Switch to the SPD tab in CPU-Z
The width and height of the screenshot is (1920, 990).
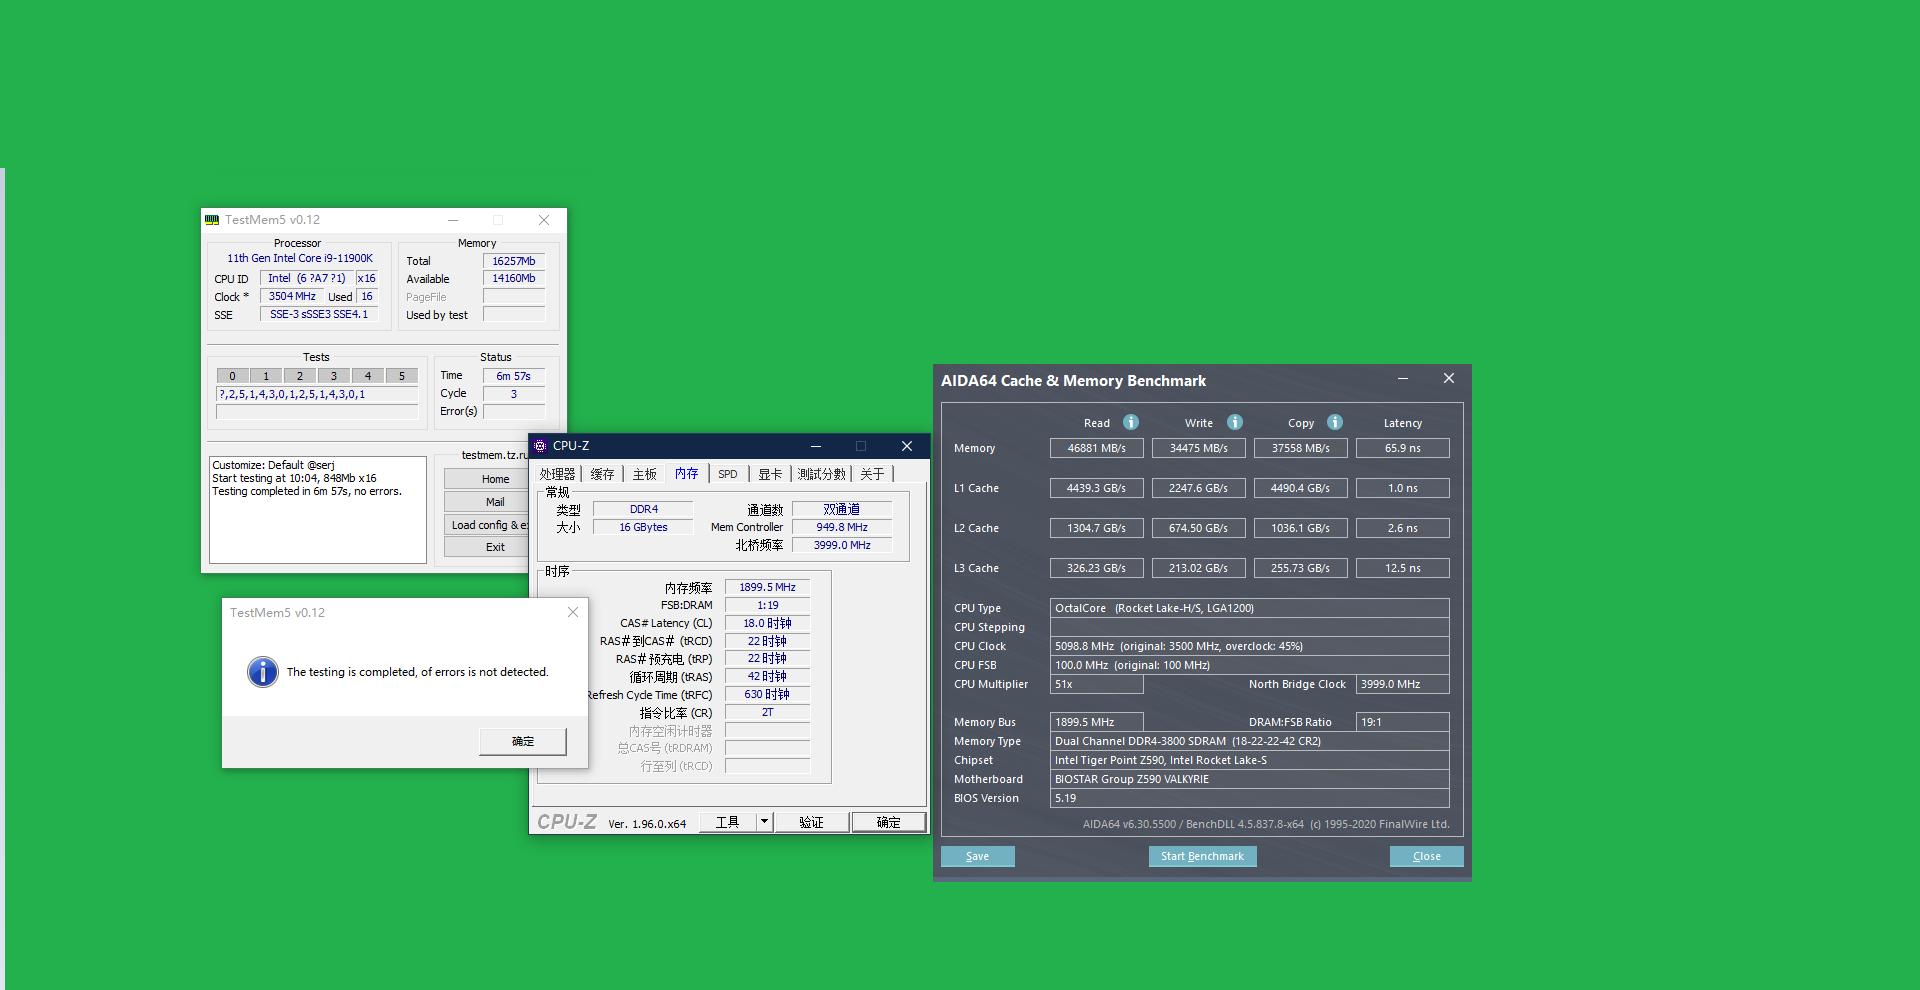(x=727, y=474)
